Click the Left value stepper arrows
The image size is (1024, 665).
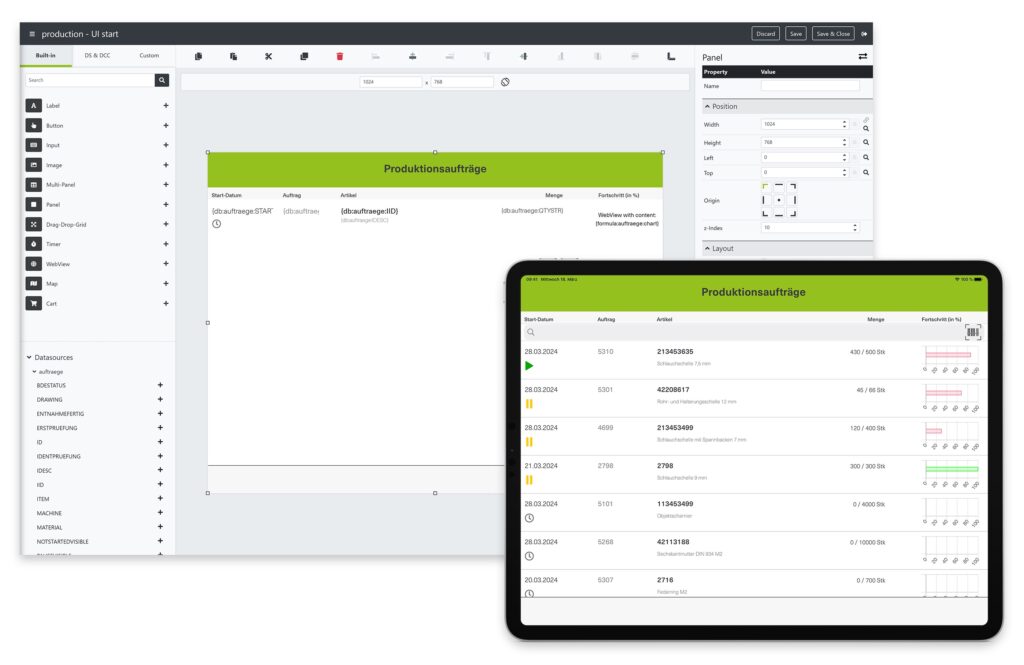(844, 157)
